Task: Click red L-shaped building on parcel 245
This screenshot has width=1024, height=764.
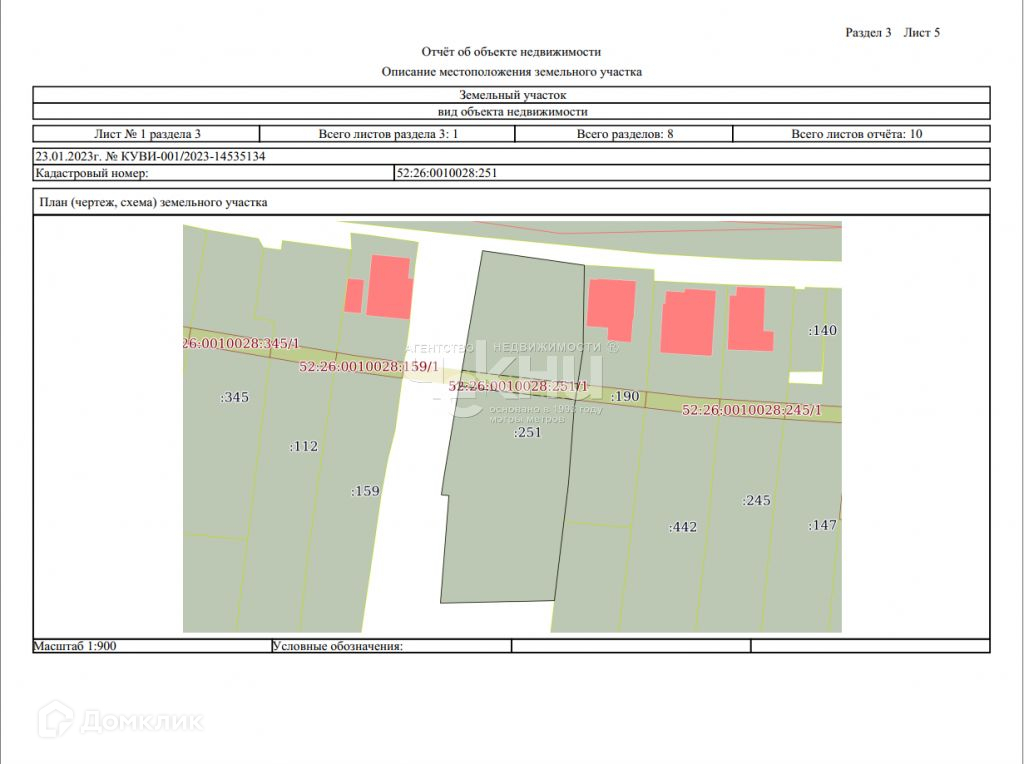Action: click(748, 319)
